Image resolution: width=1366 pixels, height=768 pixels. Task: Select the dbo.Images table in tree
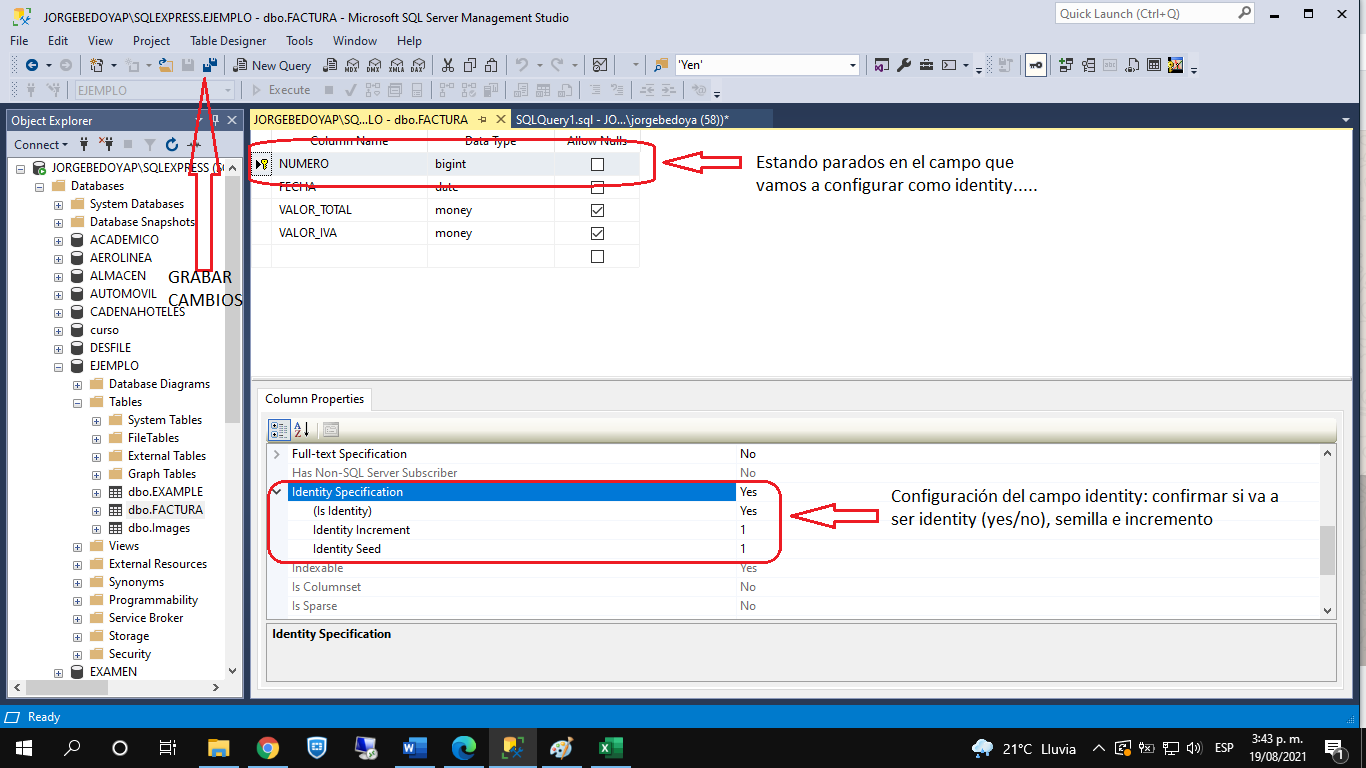tap(158, 528)
